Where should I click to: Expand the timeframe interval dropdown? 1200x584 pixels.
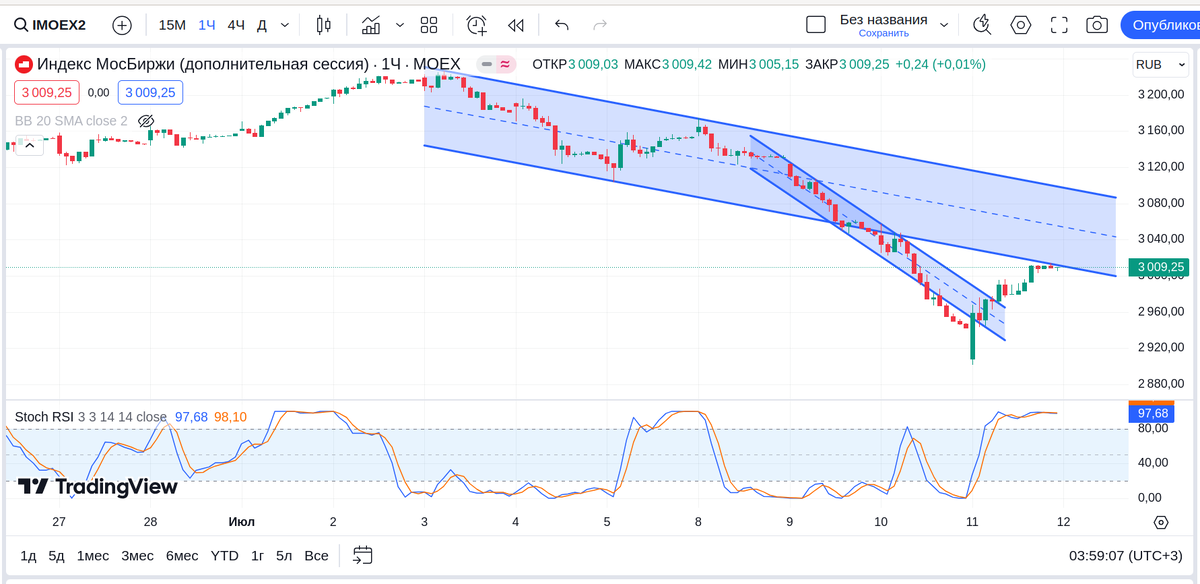286,25
